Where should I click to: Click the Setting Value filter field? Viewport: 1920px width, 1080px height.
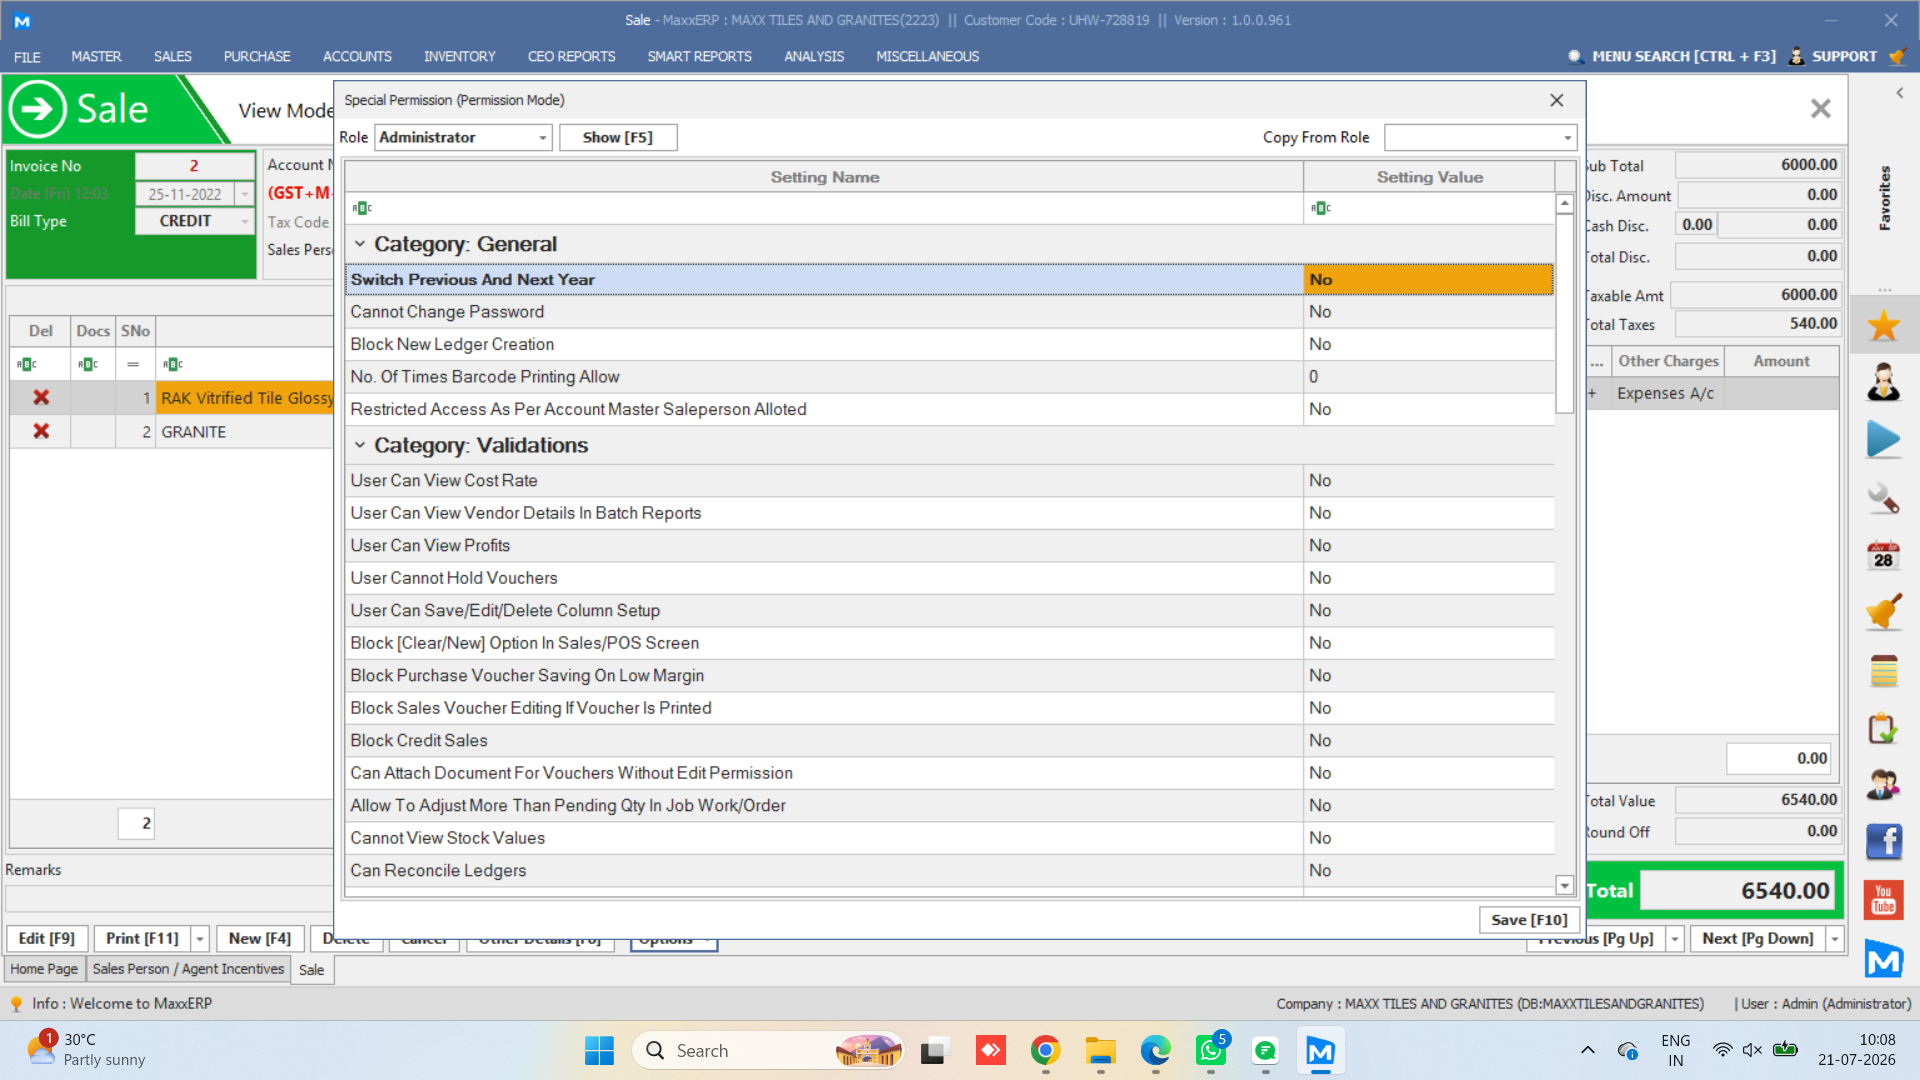tap(1430, 208)
